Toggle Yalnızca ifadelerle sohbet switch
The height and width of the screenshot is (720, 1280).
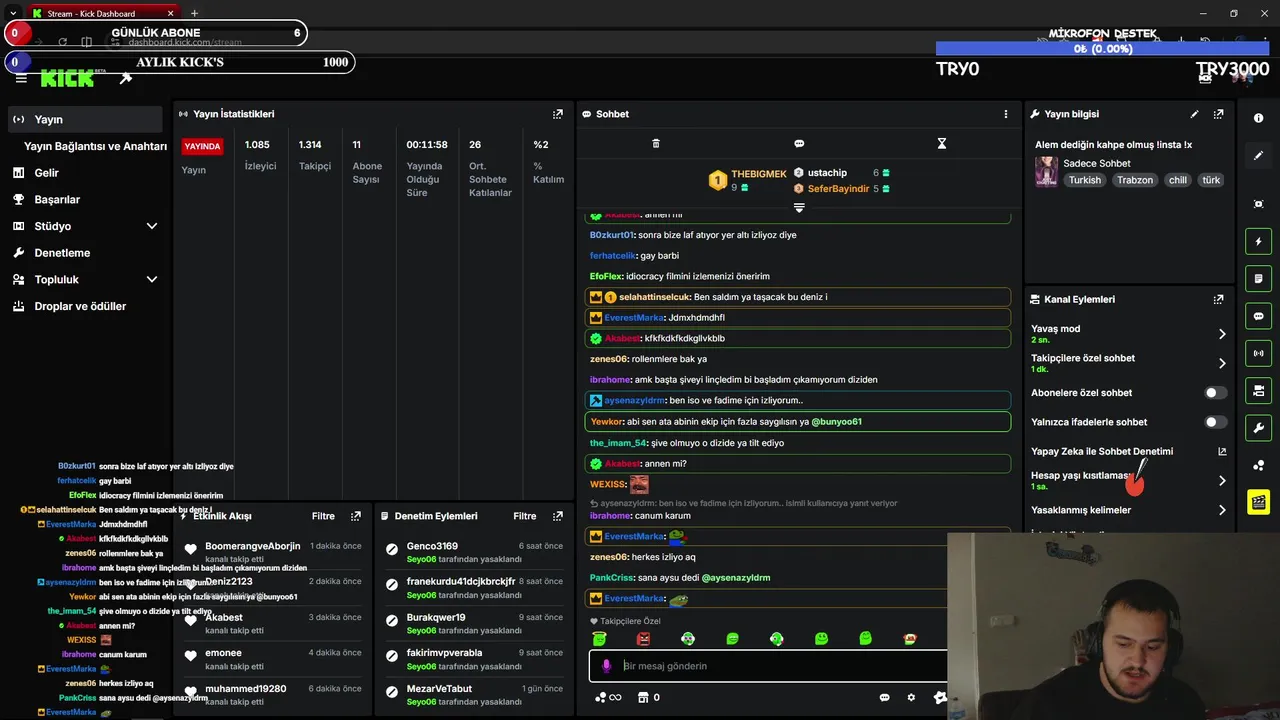coord(1215,422)
